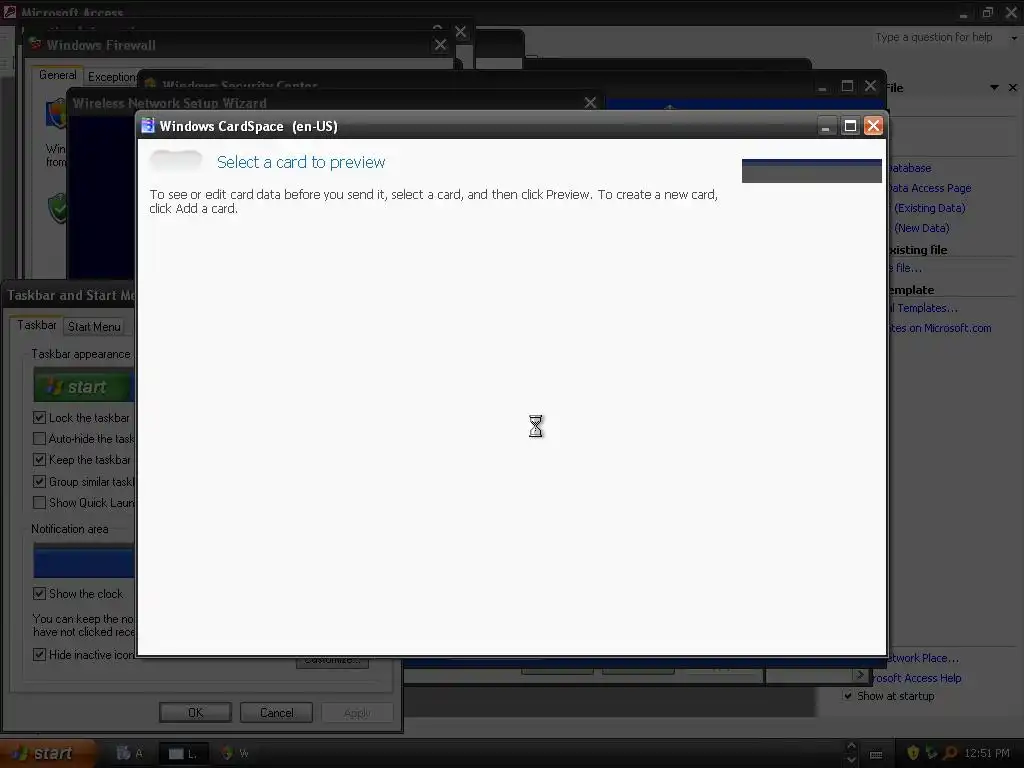Toggle Lock the taskbar checkbox
The width and height of the screenshot is (1024, 768).
pyautogui.click(x=39, y=418)
